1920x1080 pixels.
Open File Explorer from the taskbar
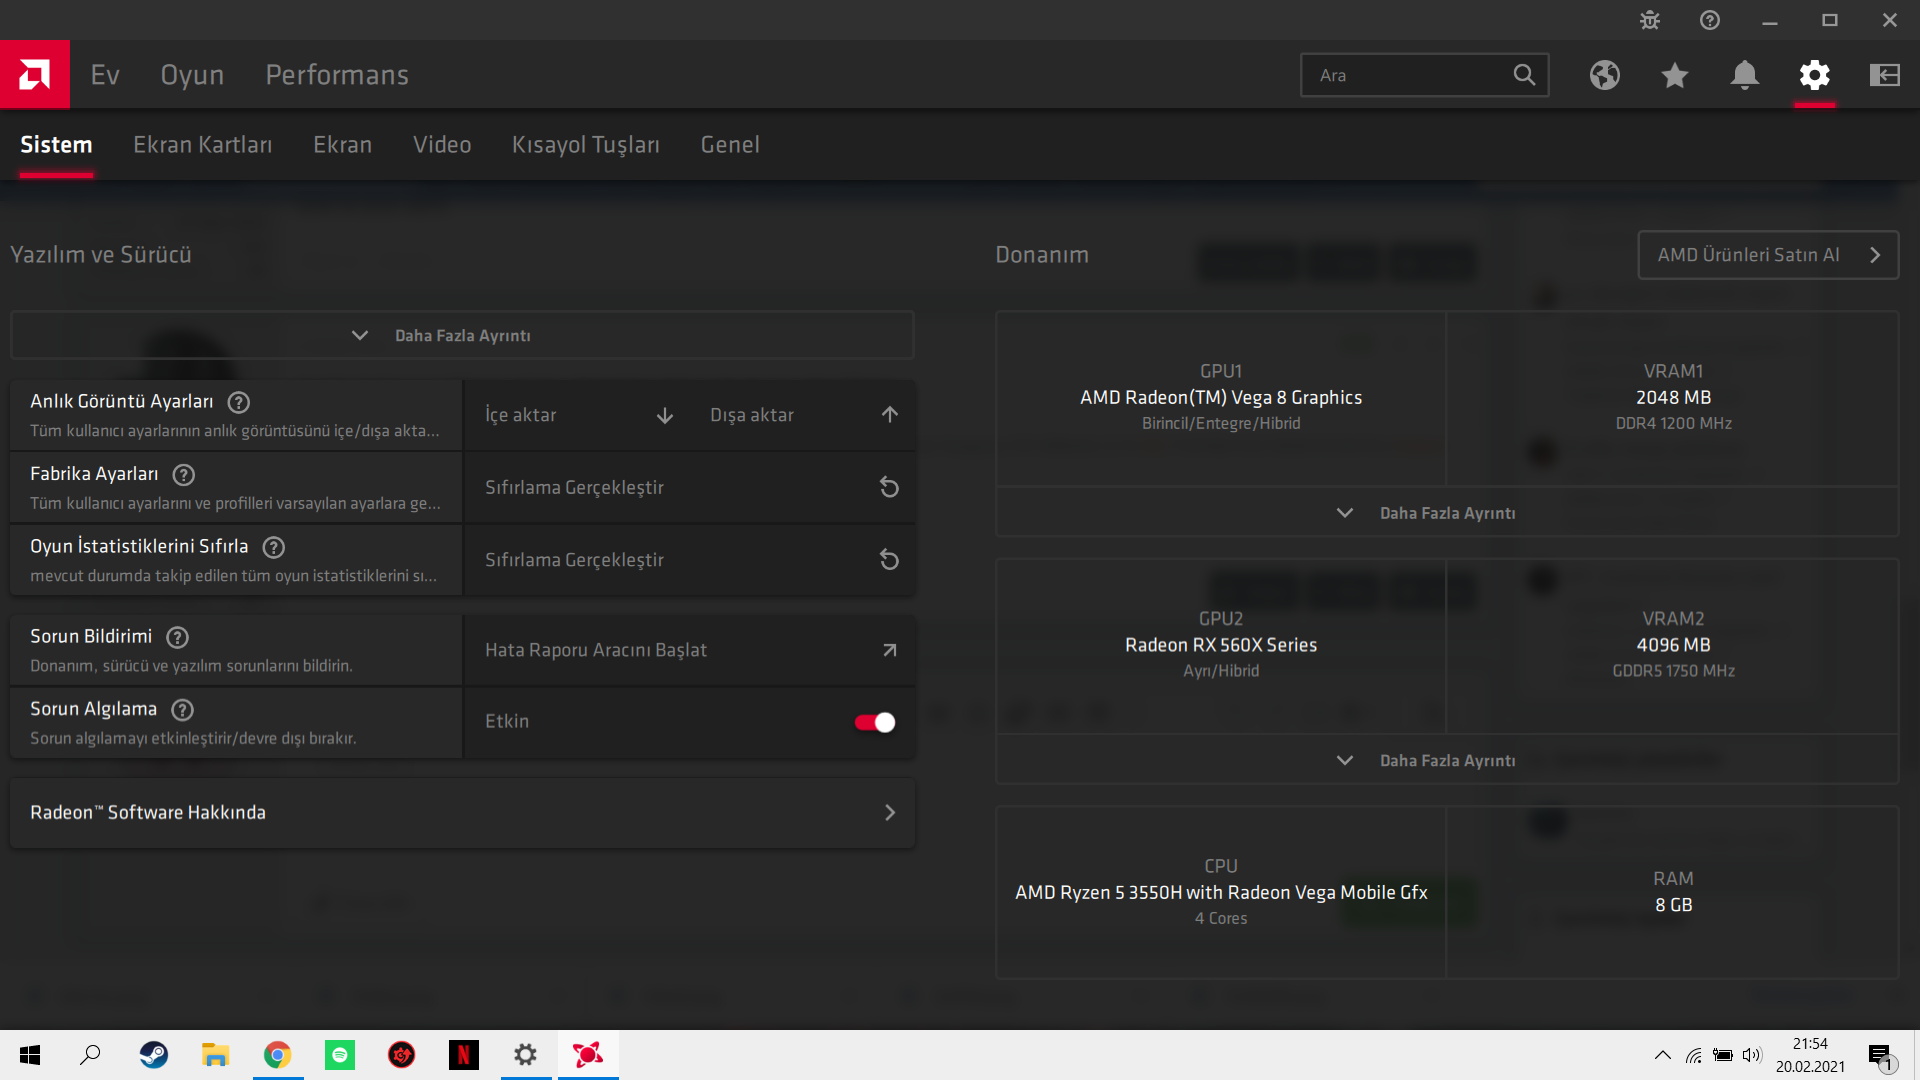(x=216, y=1055)
